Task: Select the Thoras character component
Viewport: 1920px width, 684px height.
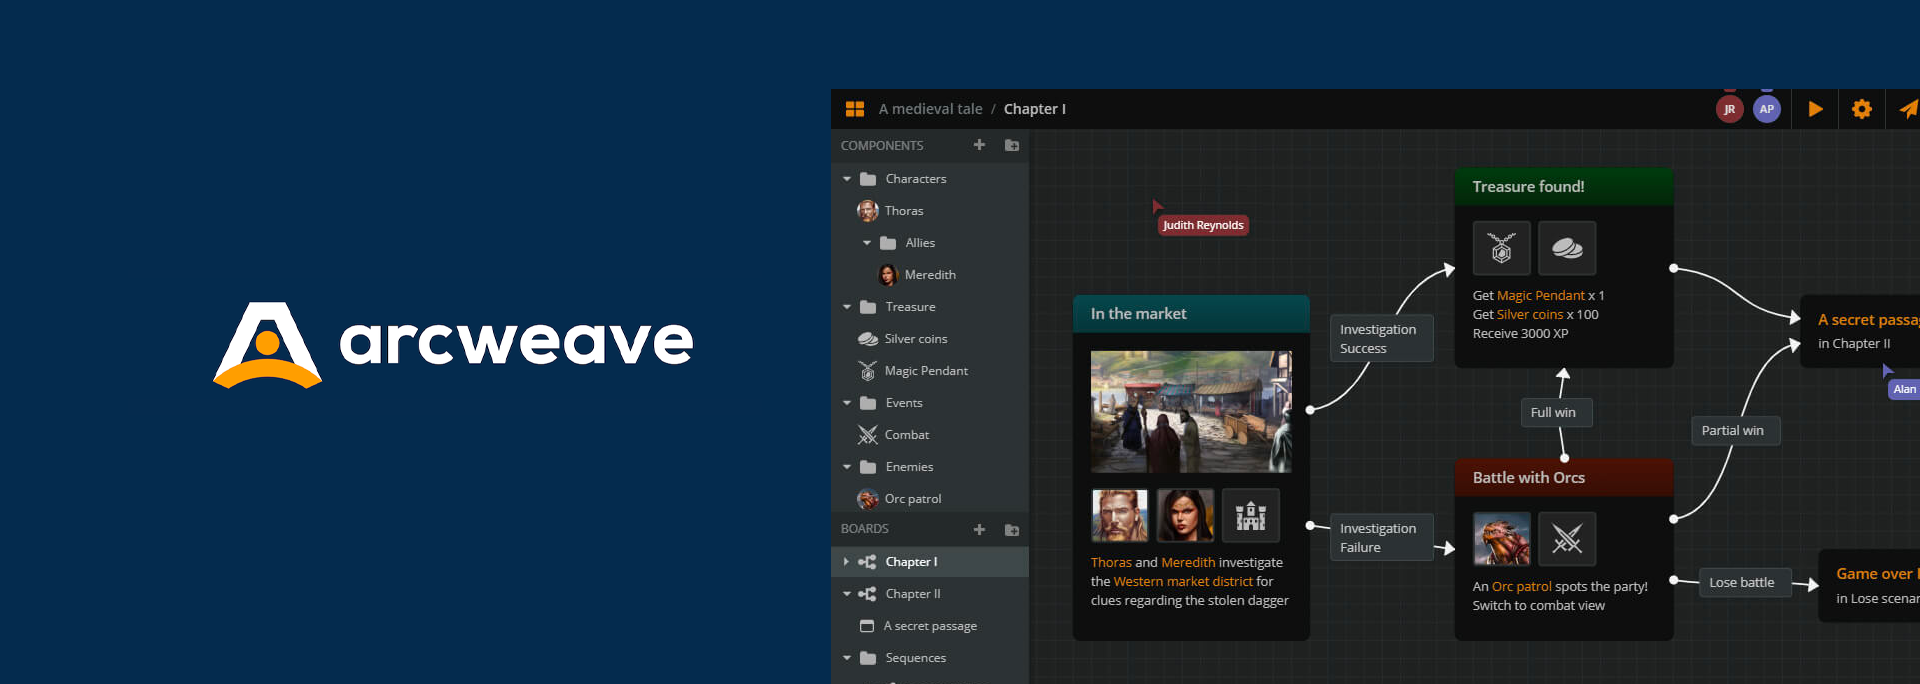Action: point(903,211)
